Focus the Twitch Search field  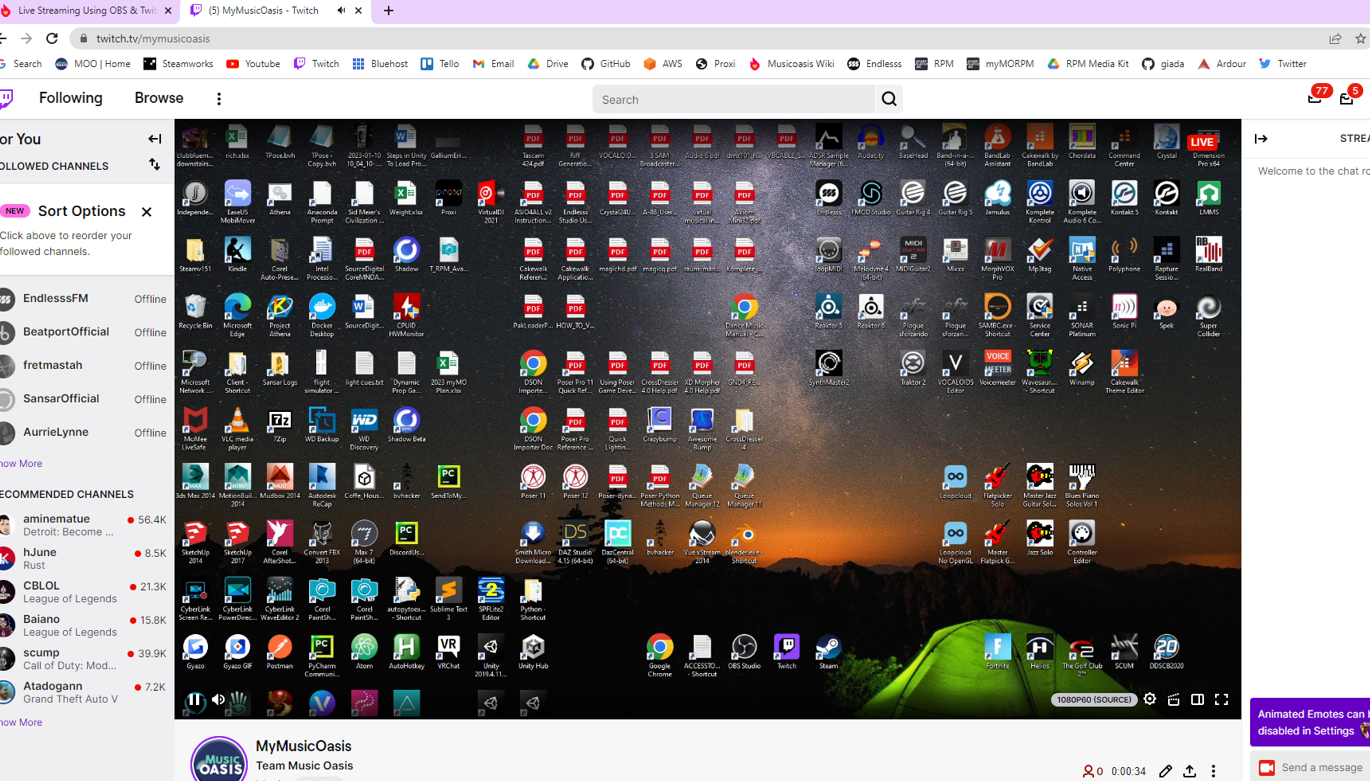click(x=733, y=99)
